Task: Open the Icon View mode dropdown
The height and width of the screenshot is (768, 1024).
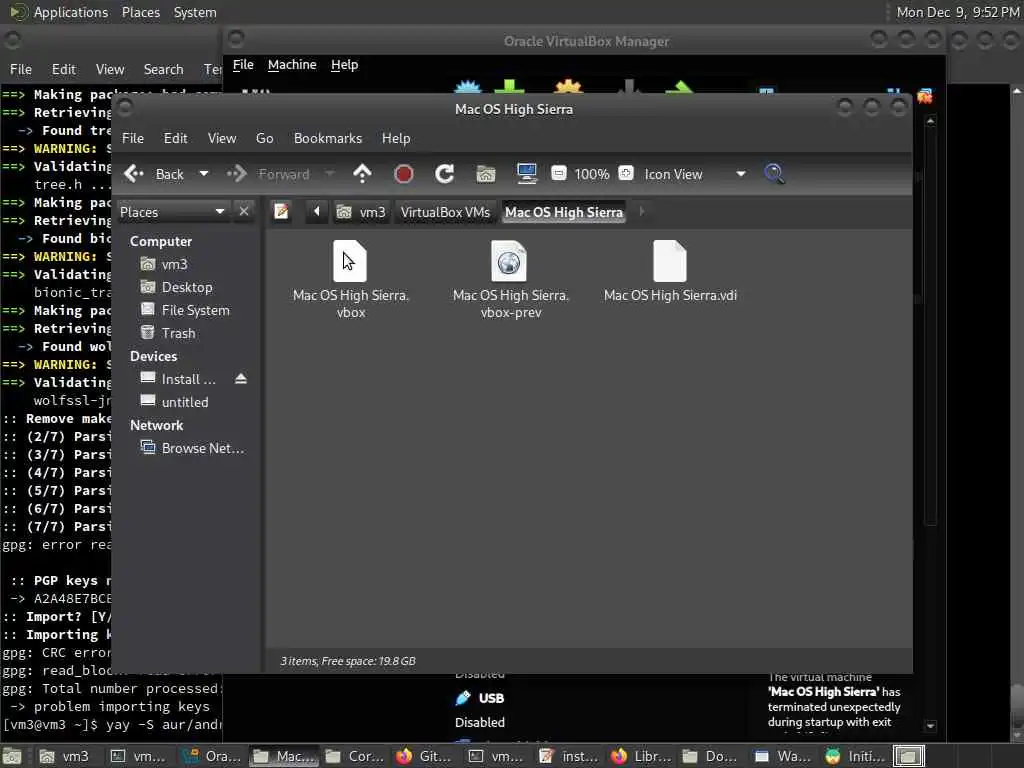Action: pyautogui.click(x=695, y=174)
